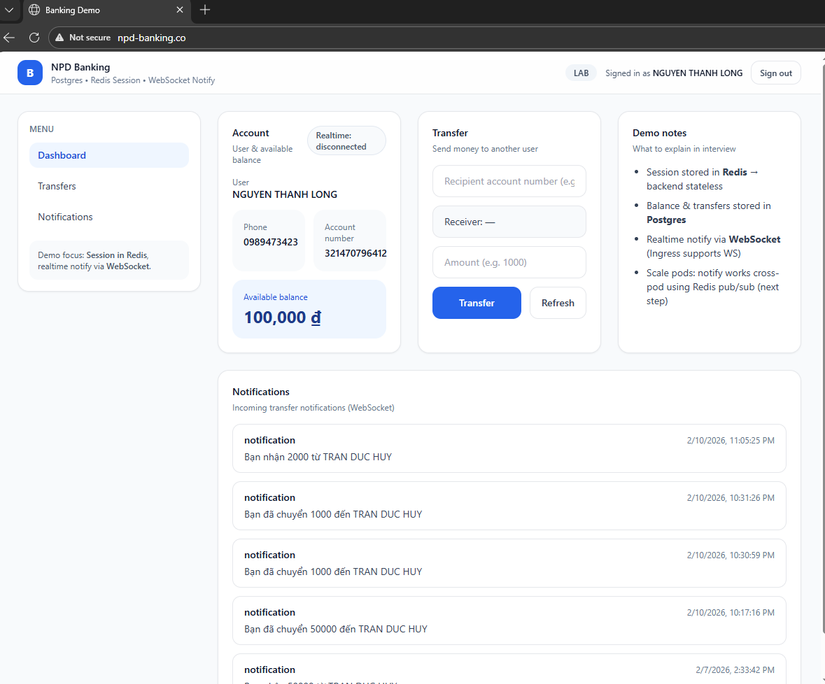
Task: Click the account number 321470796412
Action: (x=355, y=253)
